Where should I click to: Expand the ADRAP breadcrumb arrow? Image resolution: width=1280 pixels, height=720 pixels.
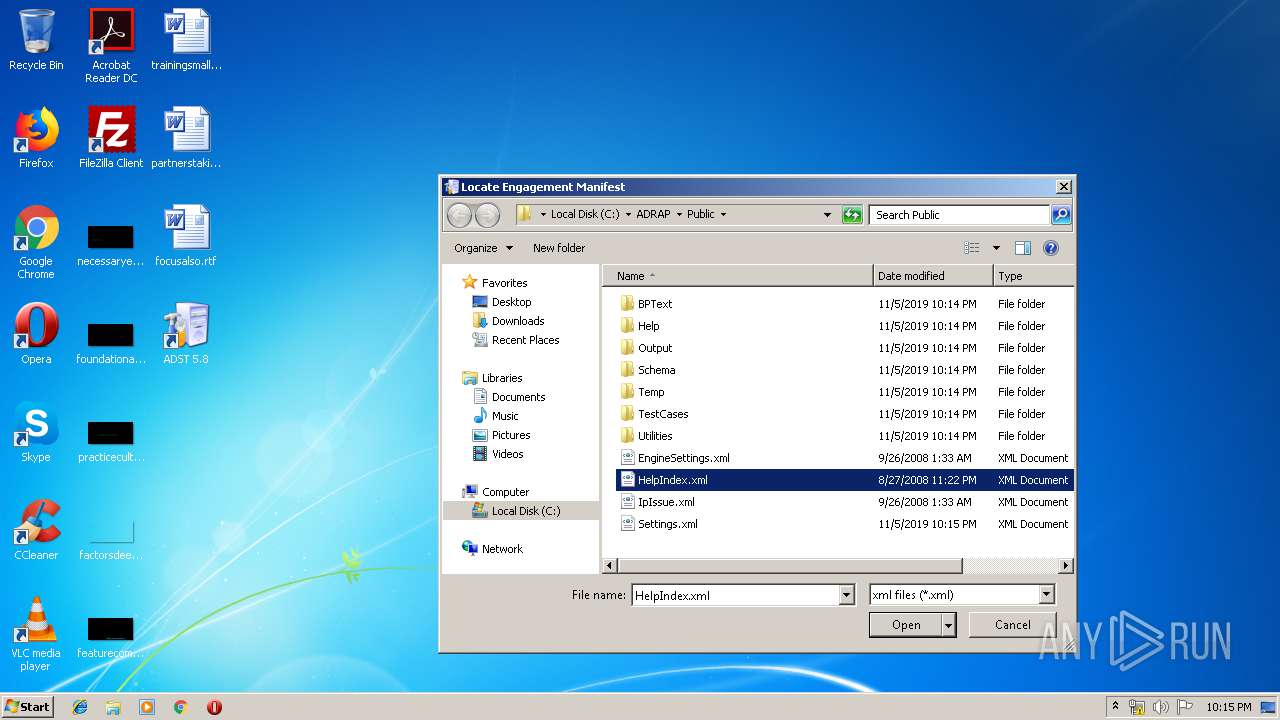pyautogui.click(x=679, y=215)
